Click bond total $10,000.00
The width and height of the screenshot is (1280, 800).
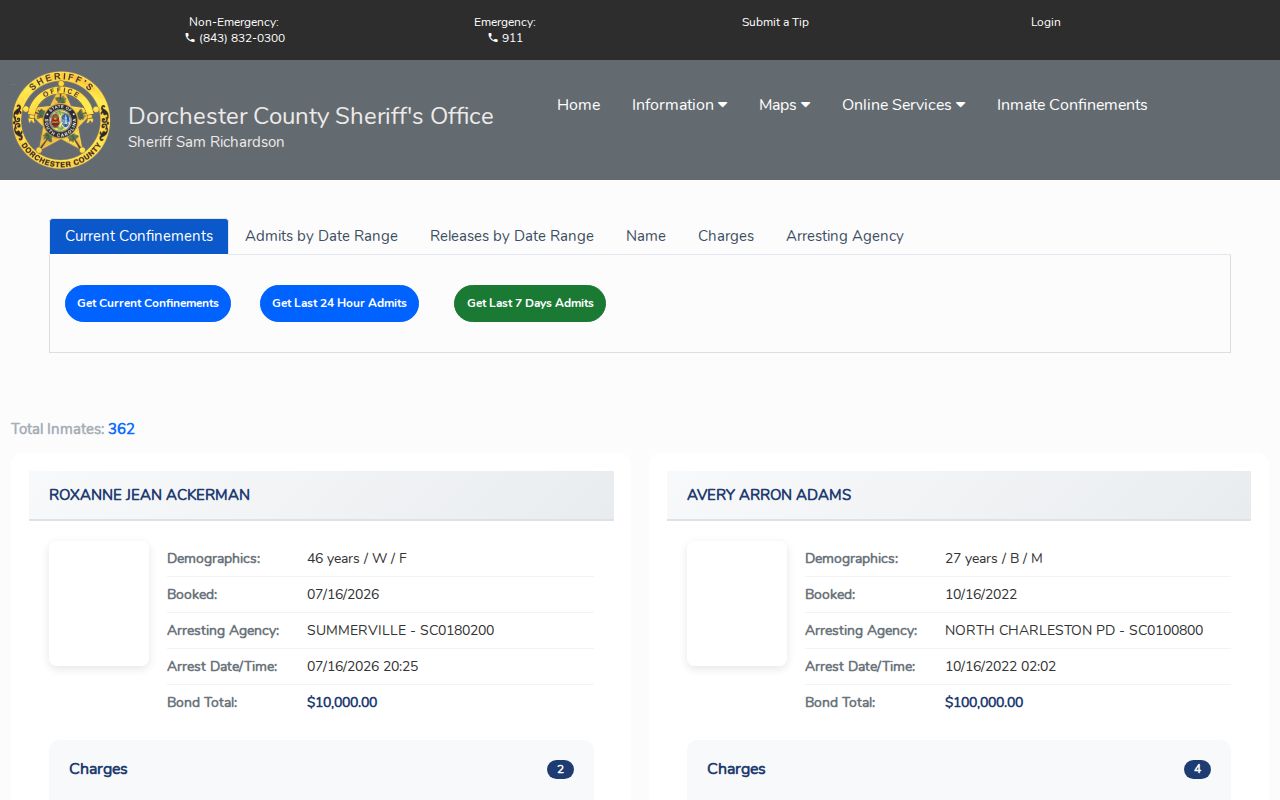(342, 702)
